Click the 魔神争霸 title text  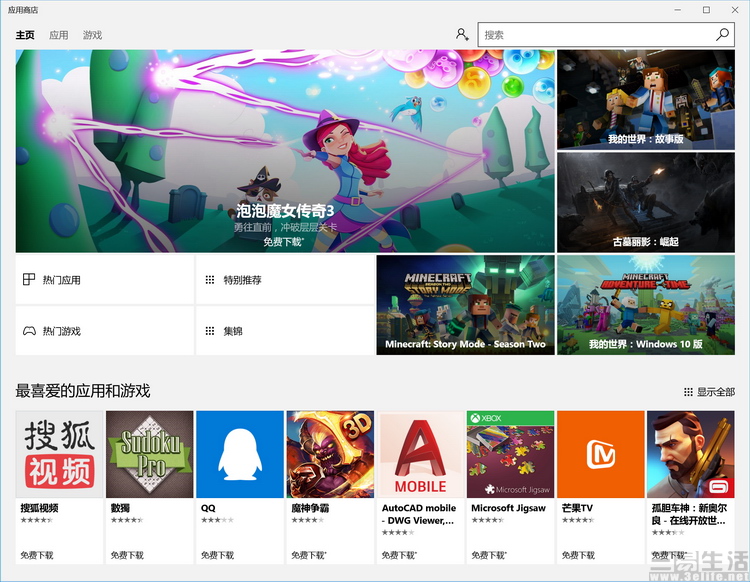(310, 508)
